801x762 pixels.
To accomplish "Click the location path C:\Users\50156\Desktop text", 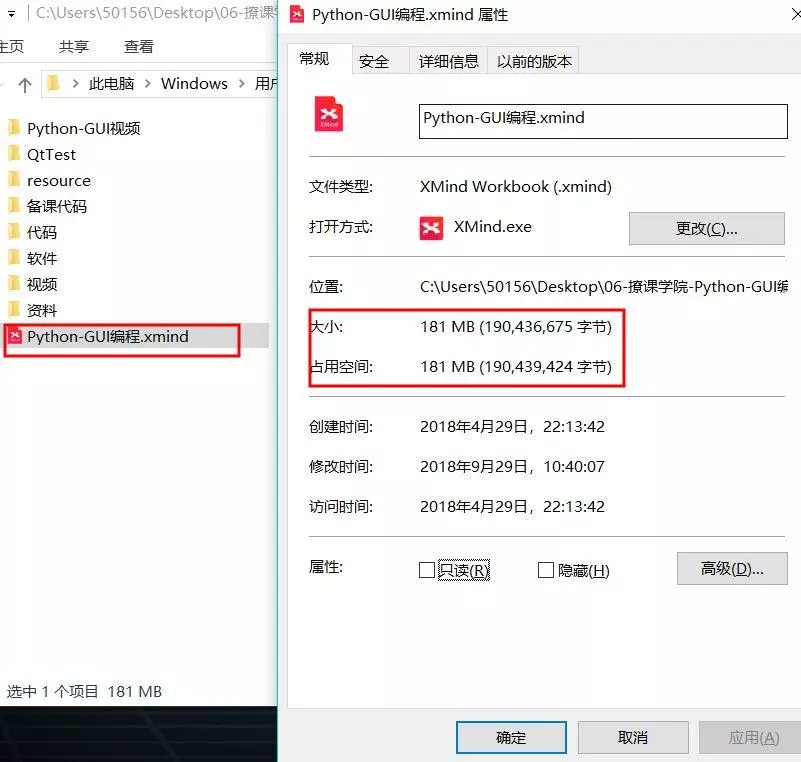I will [x=603, y=287].
